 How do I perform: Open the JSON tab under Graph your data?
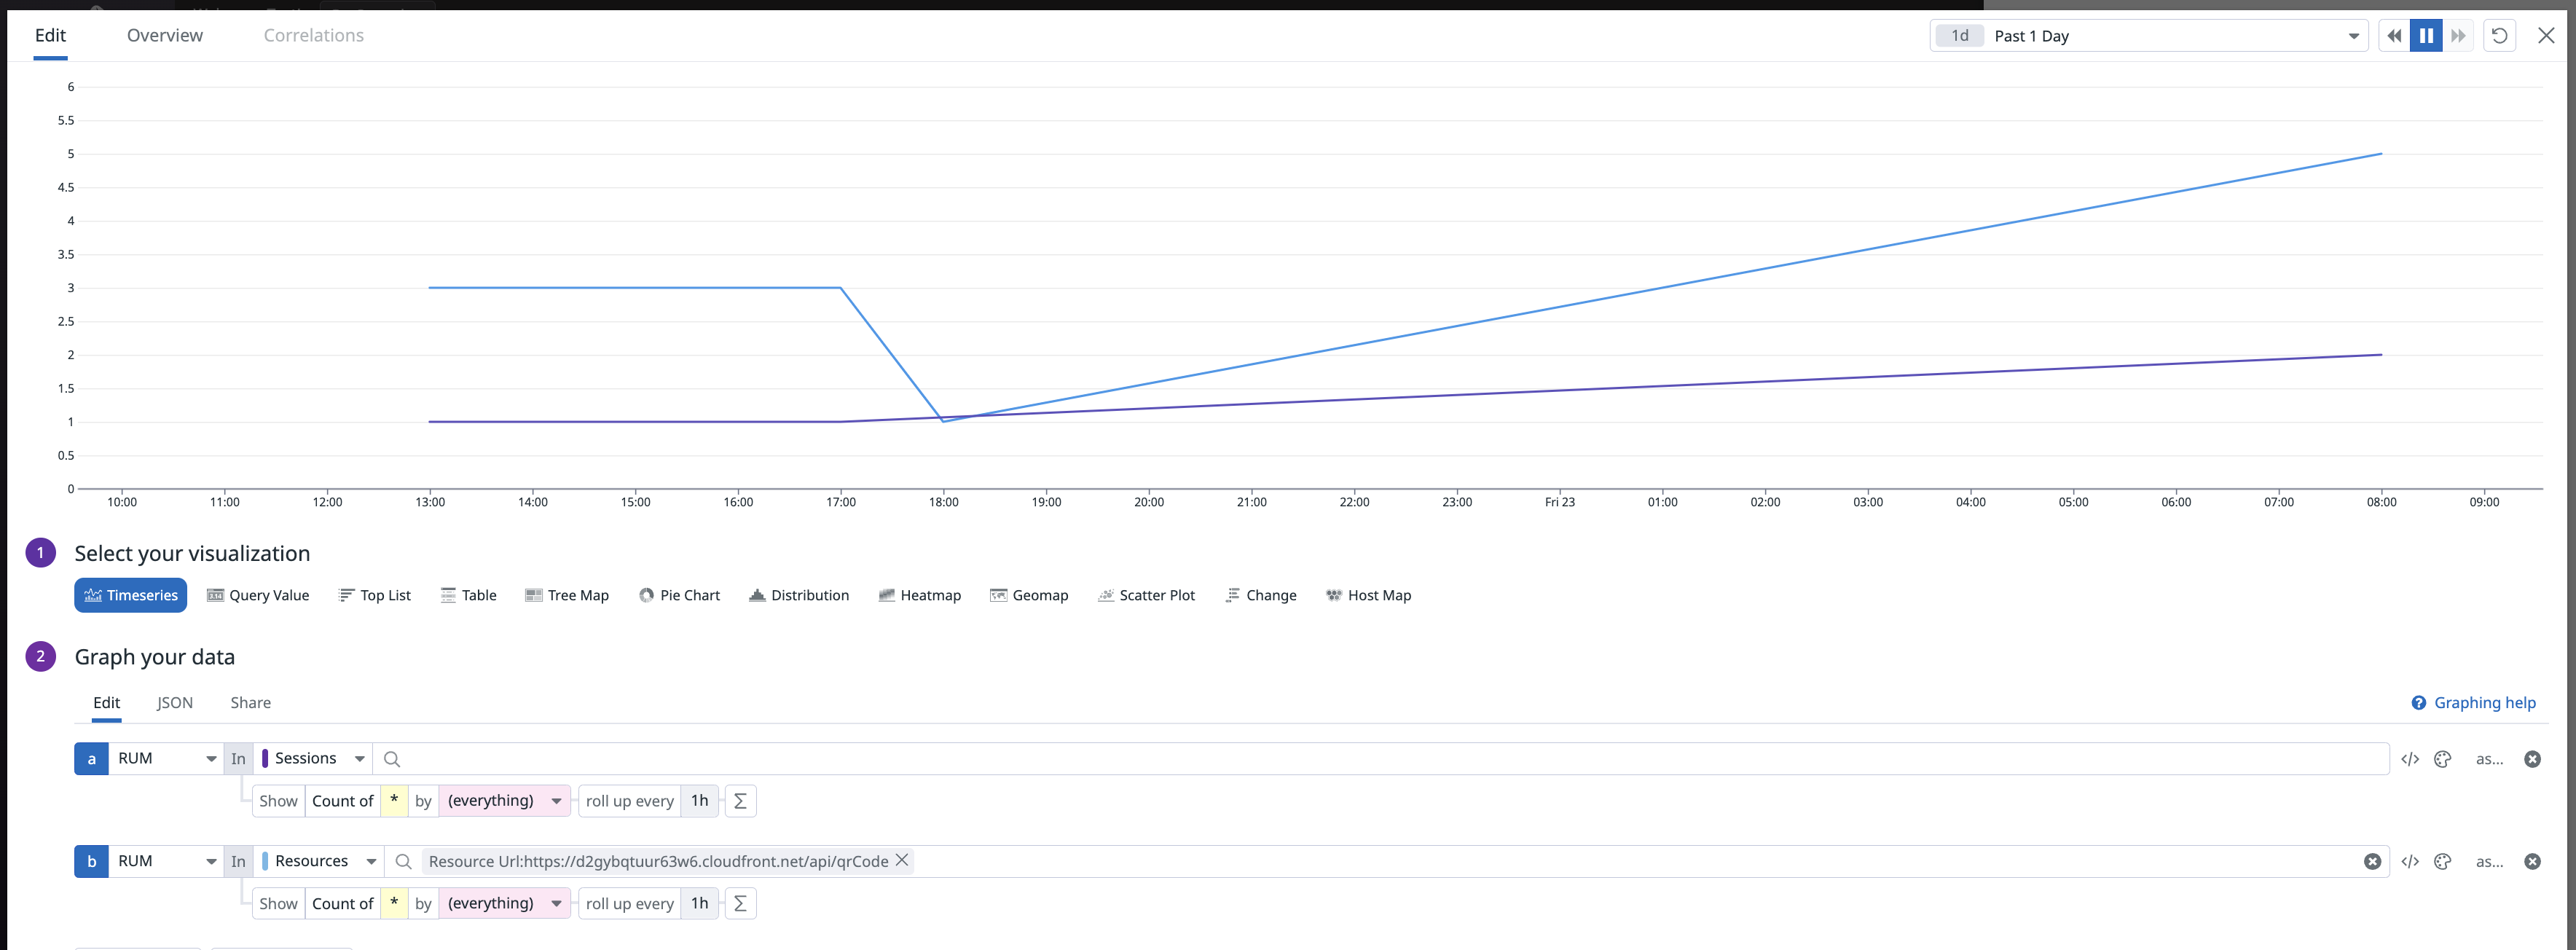[175, 703]
